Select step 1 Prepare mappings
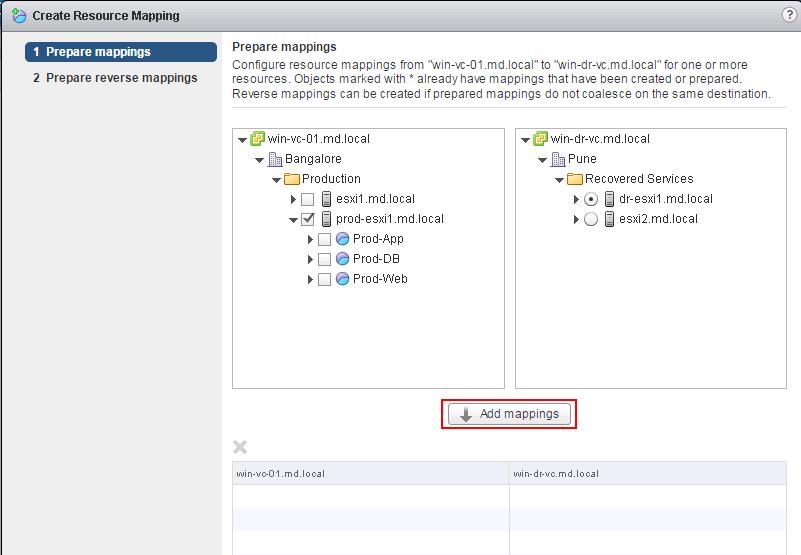This screenshot has width=801, height=555. pyautogui.click(x=121, y=52)
